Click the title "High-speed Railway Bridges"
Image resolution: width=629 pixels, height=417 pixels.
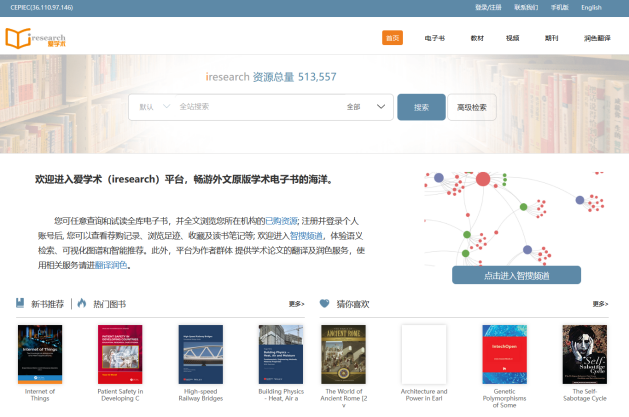coord(201,395)
